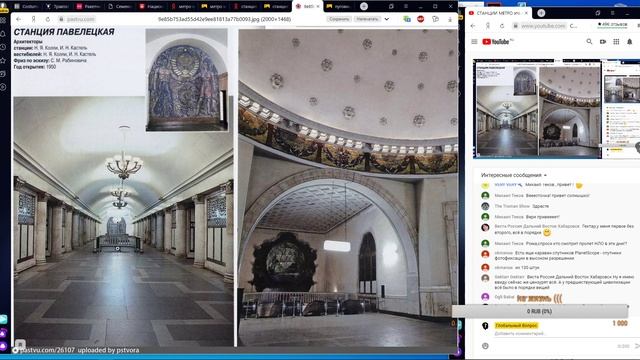
Task: Send the live chat message
Action: point(637,346)
